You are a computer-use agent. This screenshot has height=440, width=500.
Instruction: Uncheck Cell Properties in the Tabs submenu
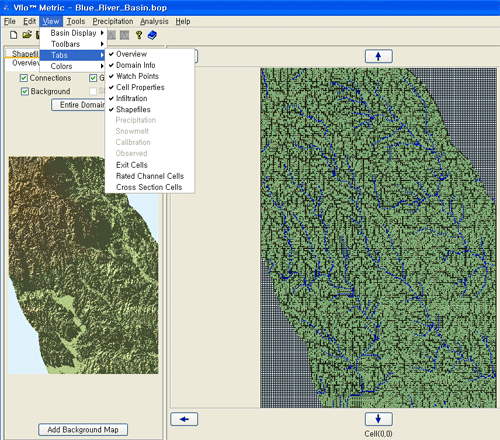[150, 87]
